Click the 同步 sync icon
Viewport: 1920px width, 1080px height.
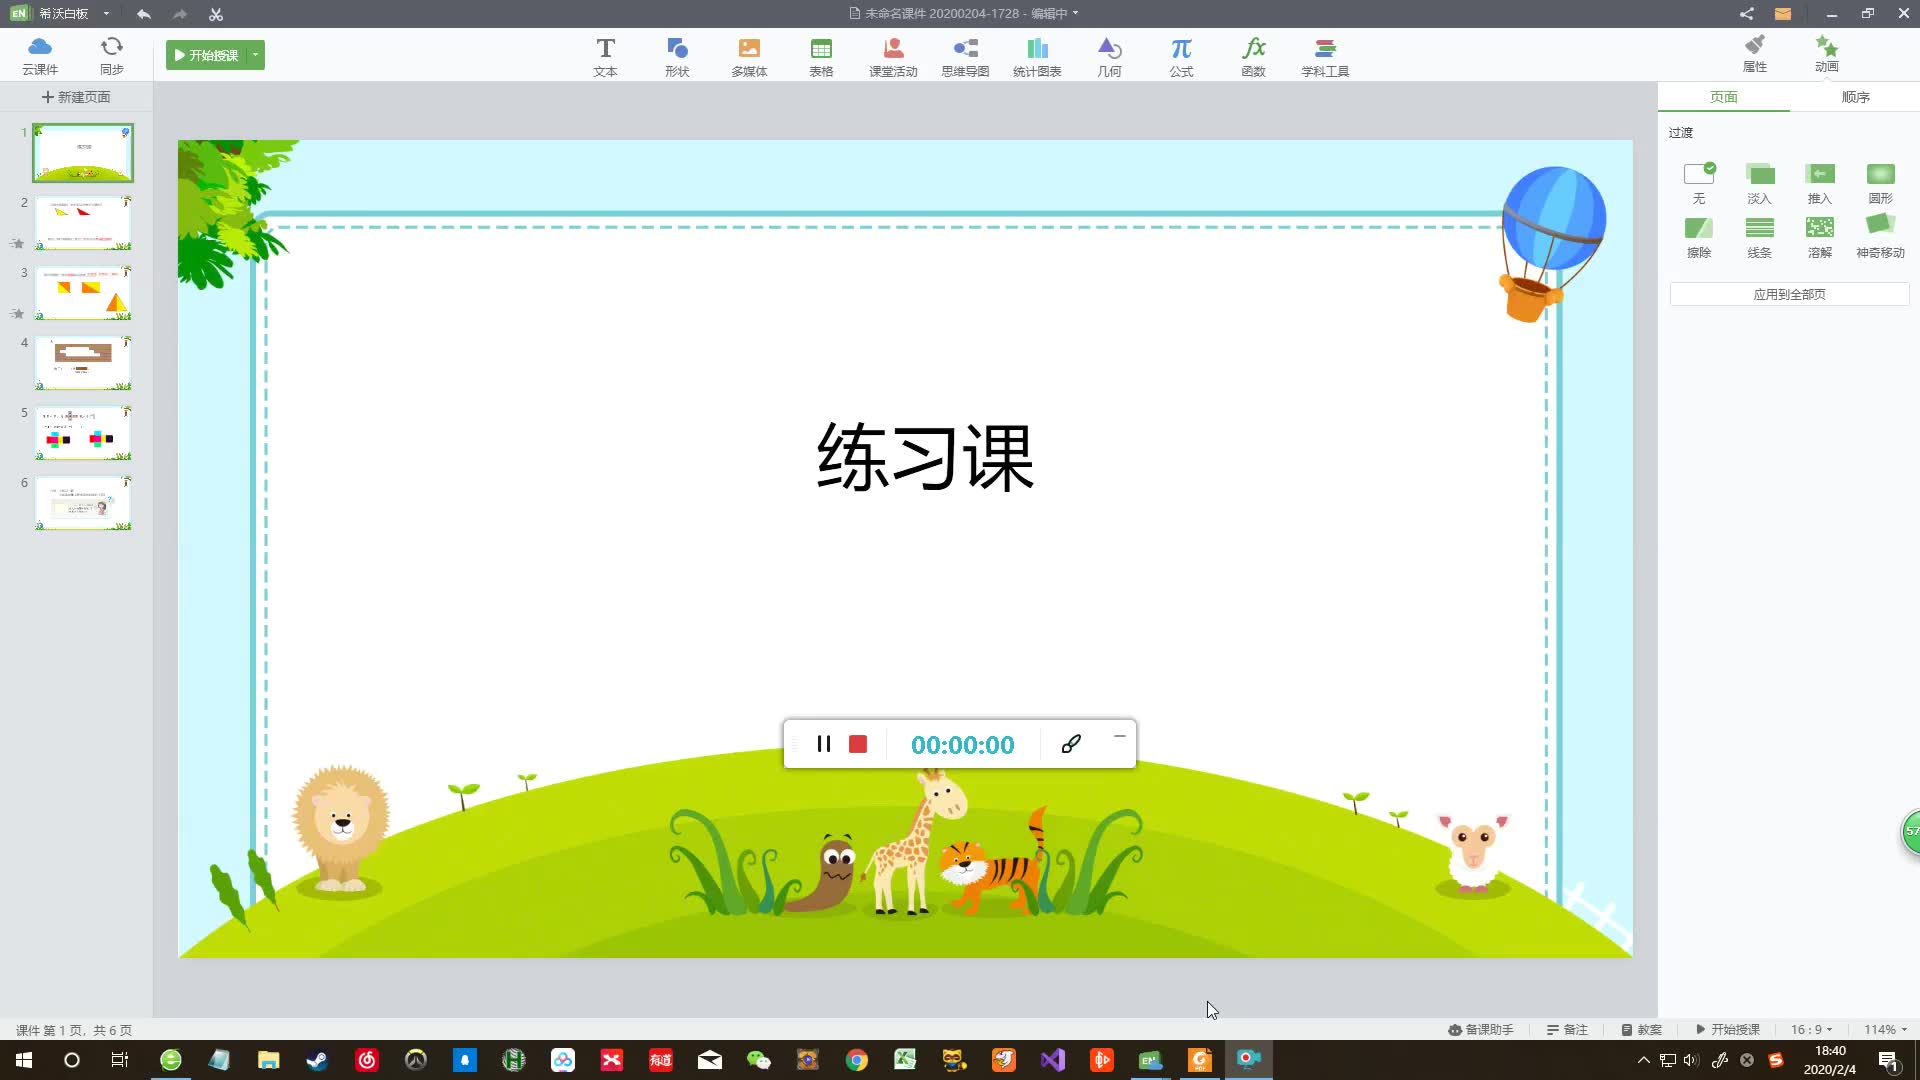click(x=112, y=55)
